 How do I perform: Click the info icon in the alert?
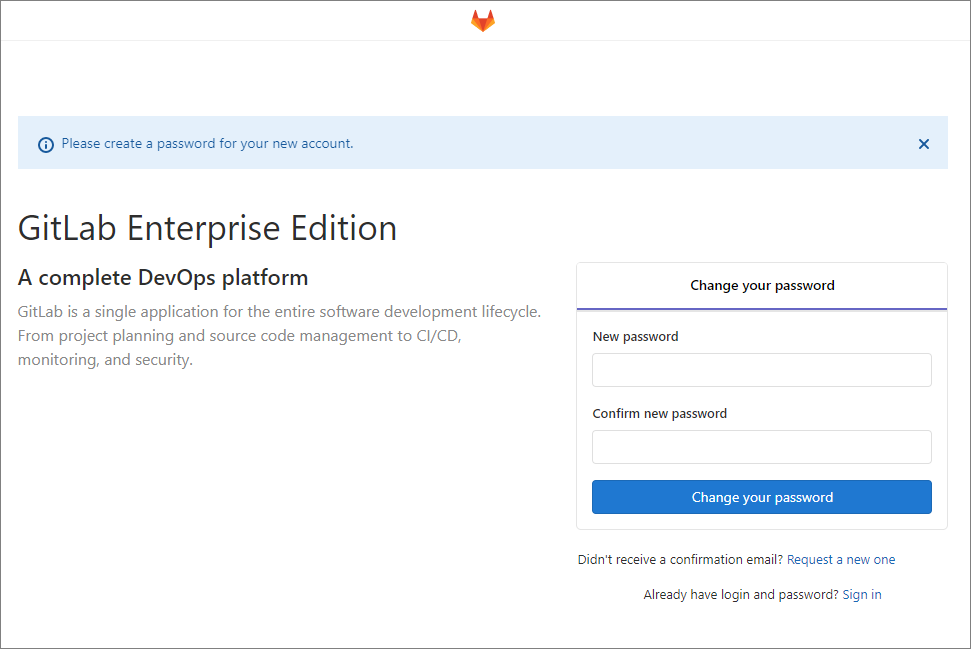[x=46, y=145]
